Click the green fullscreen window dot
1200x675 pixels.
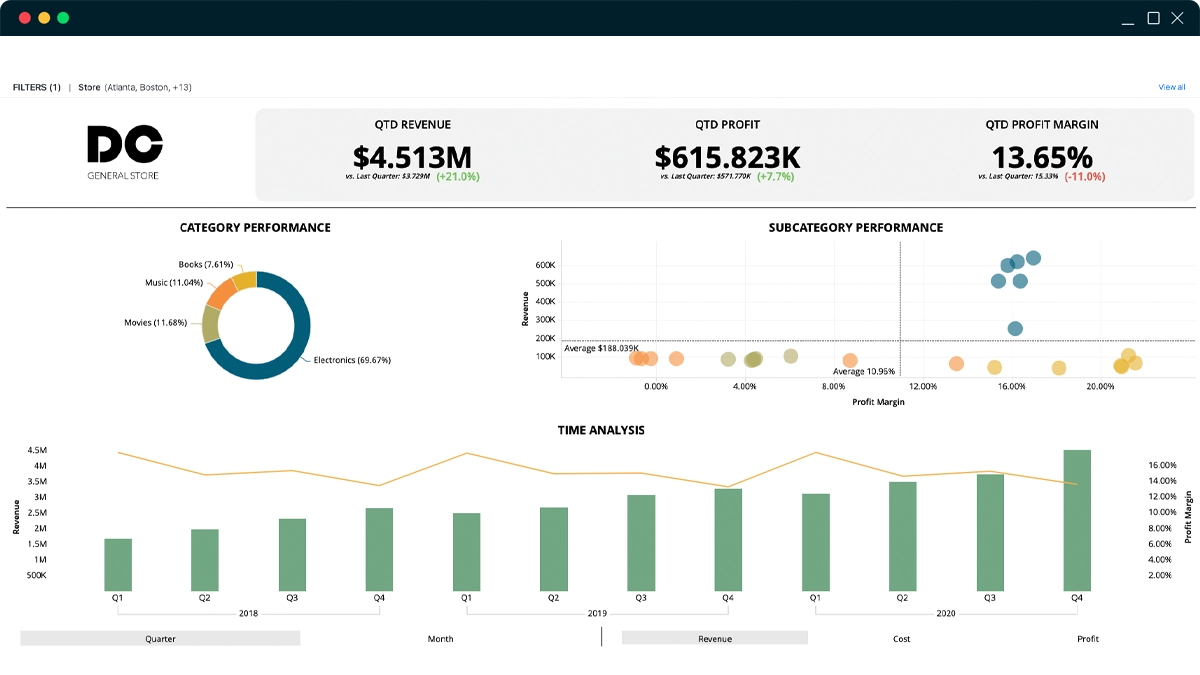63,18
